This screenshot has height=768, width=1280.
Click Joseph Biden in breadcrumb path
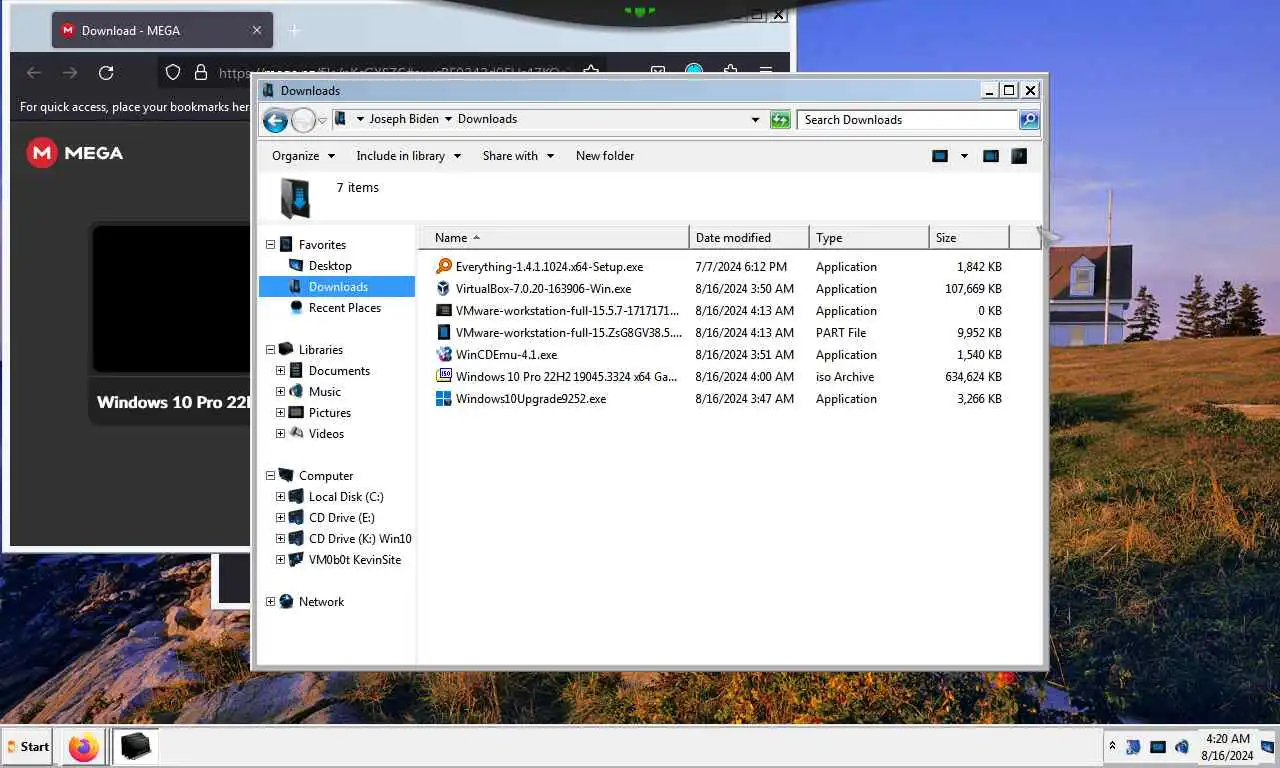404,119
